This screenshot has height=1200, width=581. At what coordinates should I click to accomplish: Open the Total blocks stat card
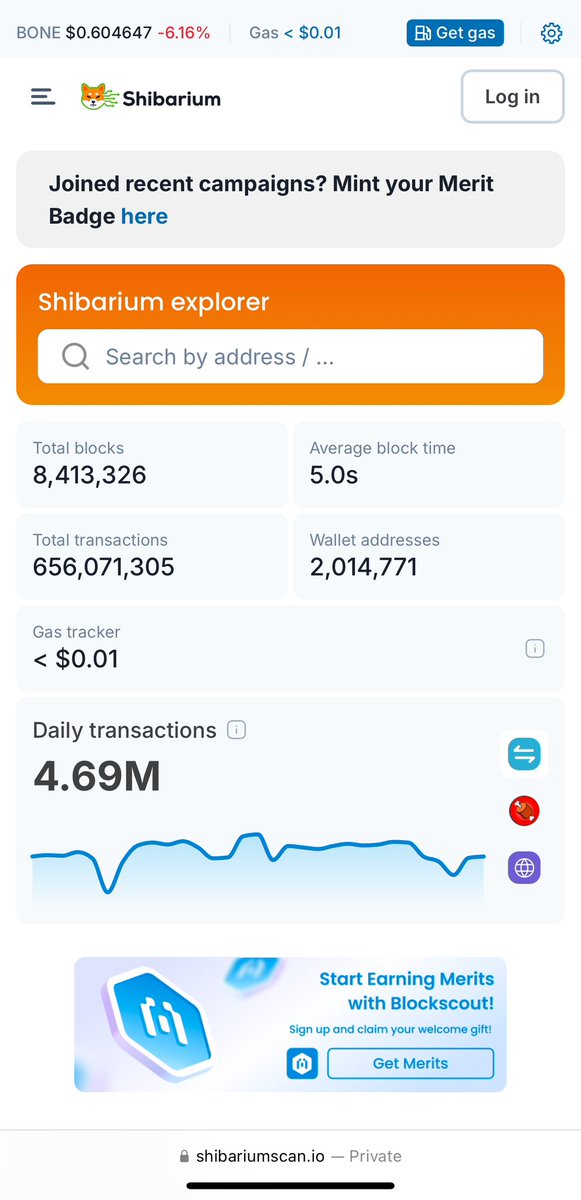pyautogui.click(x=151, y=464)
